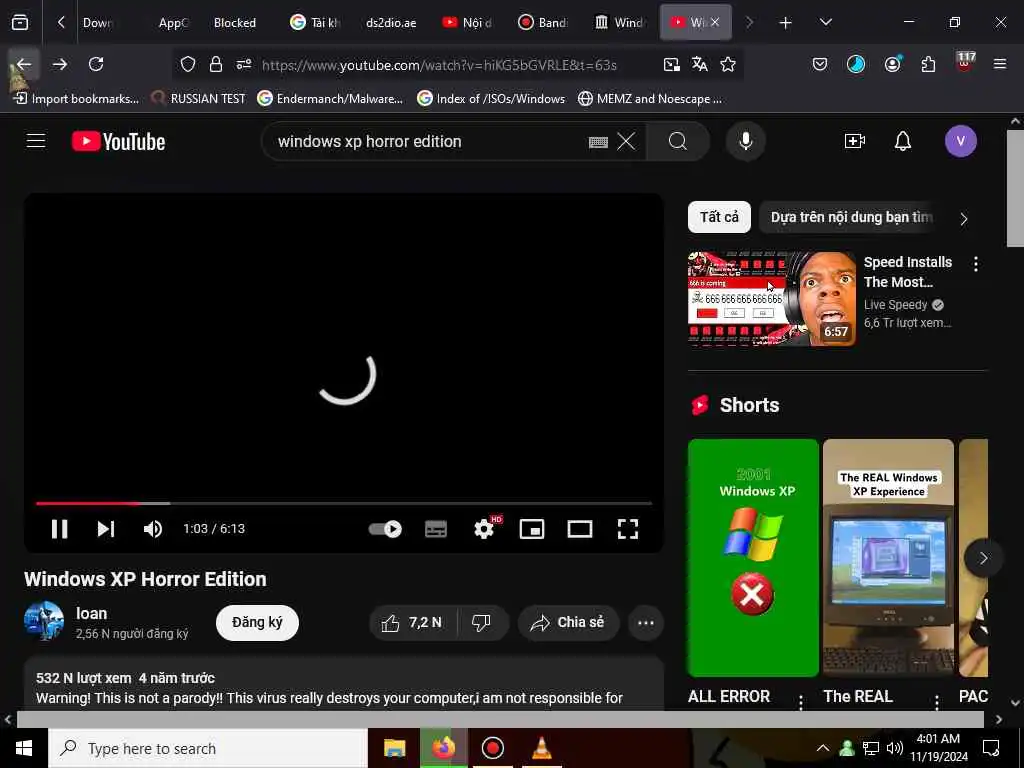This screenshot has height=768, width=1024.
Task: Select the 'Tất cả' filter chip
Action: [719, 217]
